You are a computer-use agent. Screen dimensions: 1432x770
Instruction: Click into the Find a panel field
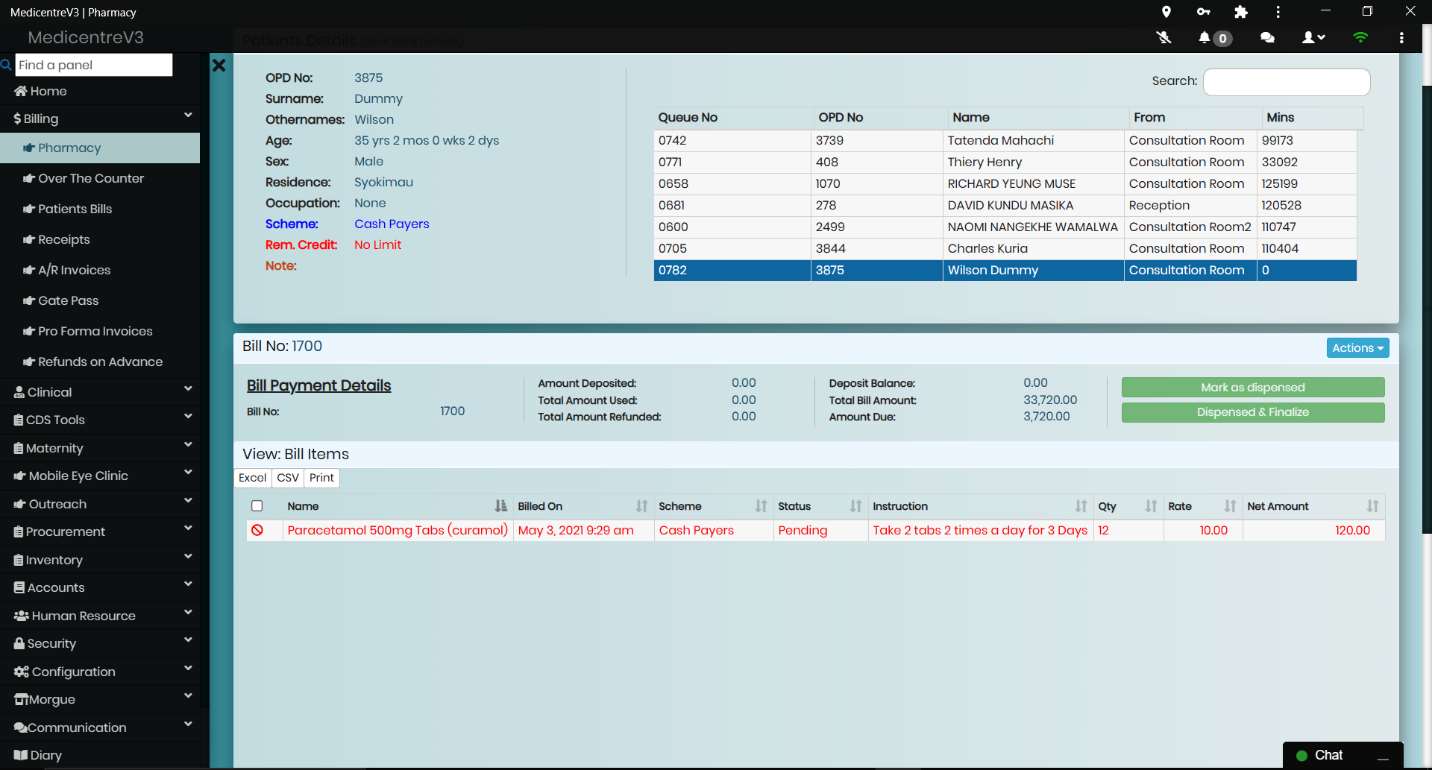[x=94, y=65]
